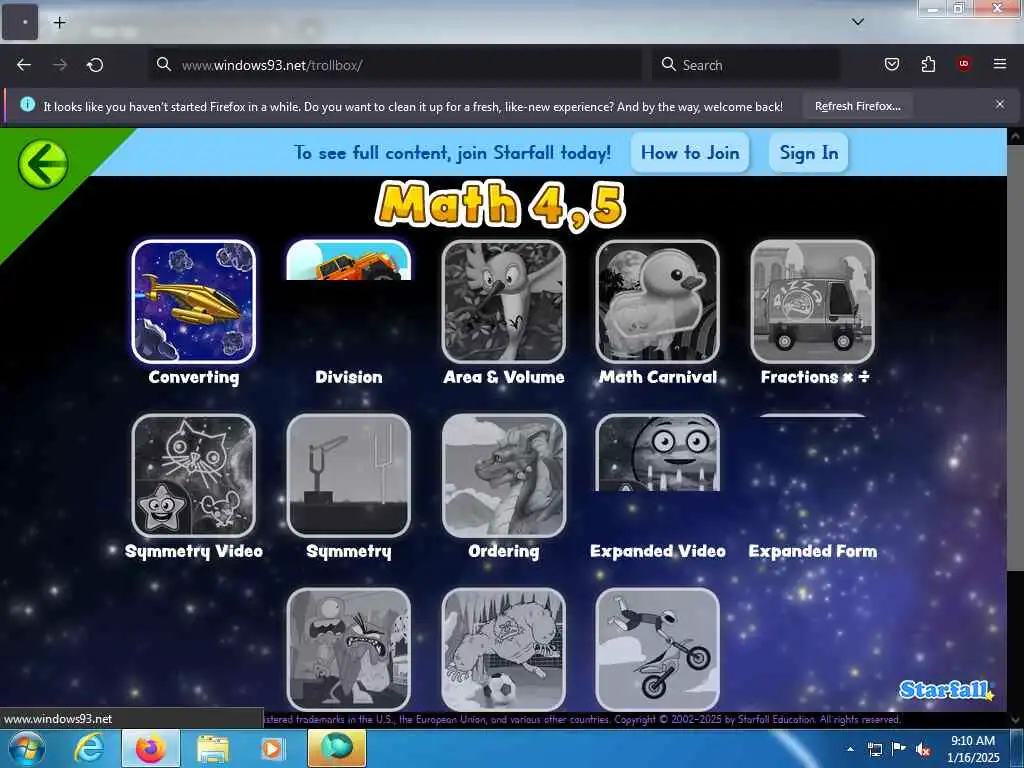
Task: Expand the list all tabs chevron
Action: (x=857, y=22)
